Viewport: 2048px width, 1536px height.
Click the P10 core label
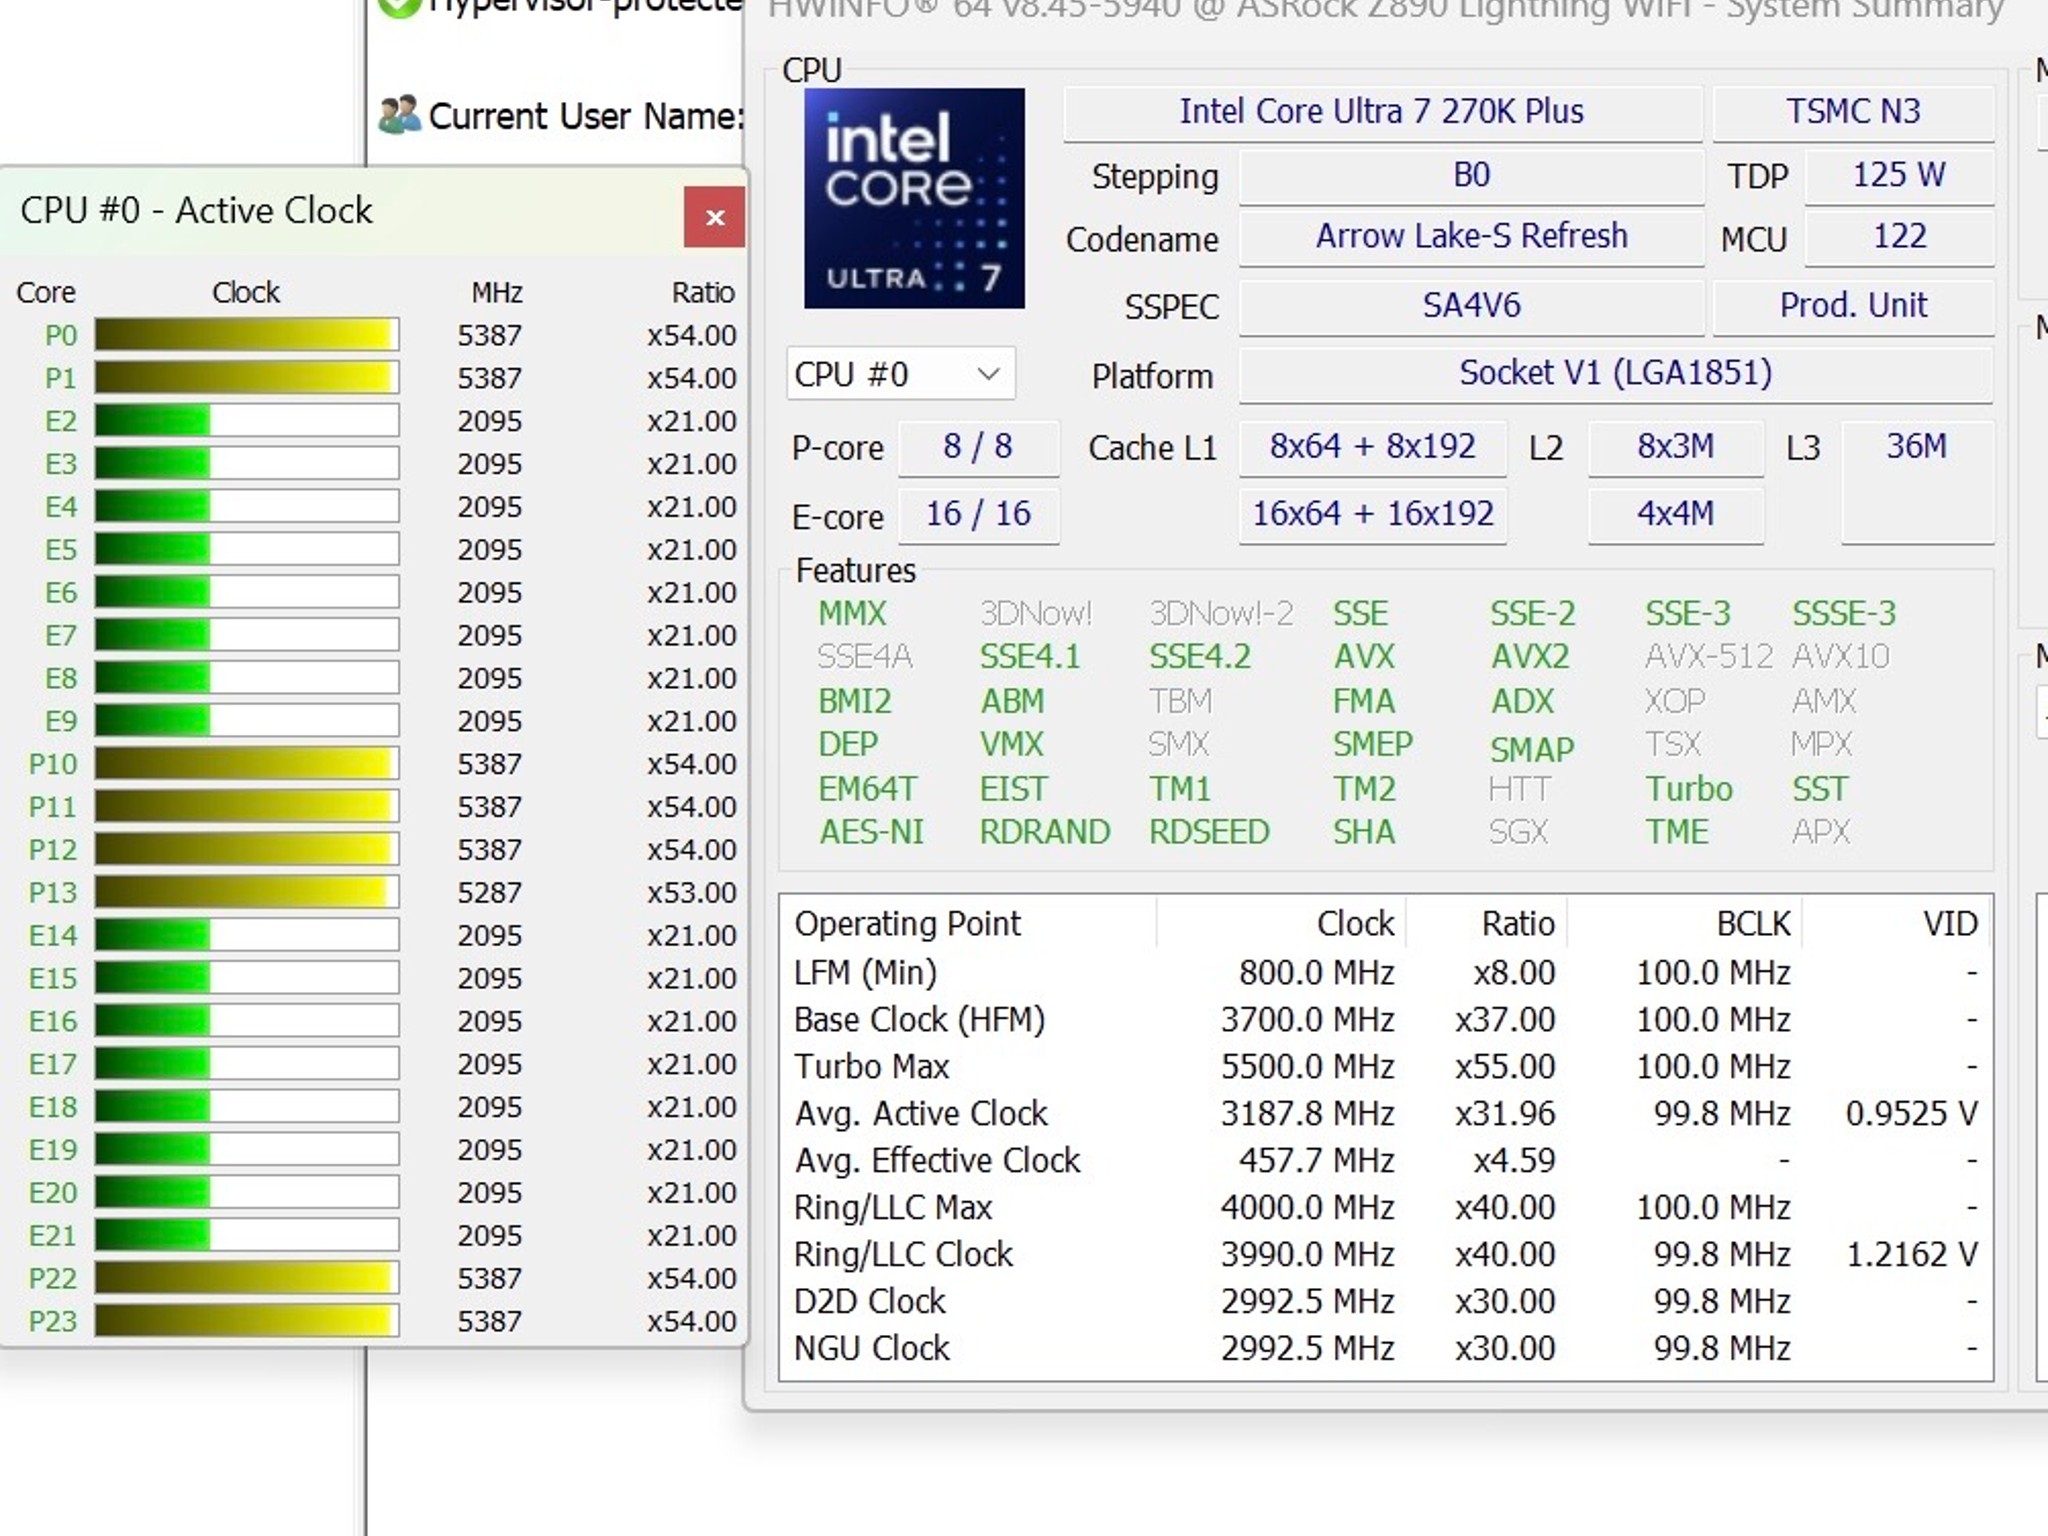[53, 764]
